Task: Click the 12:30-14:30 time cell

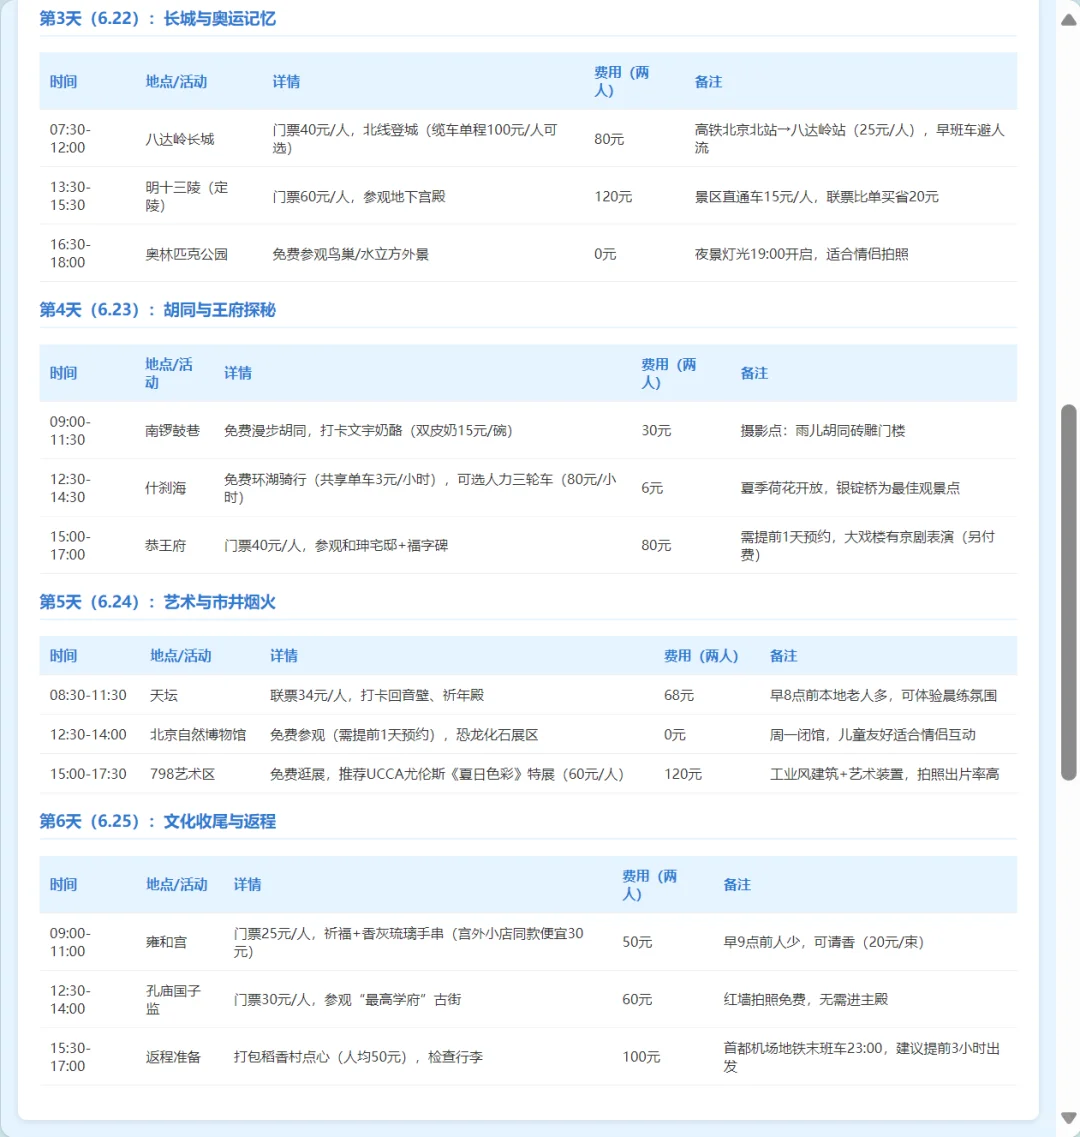Action: pyautogui.click(x=70, y=487)
